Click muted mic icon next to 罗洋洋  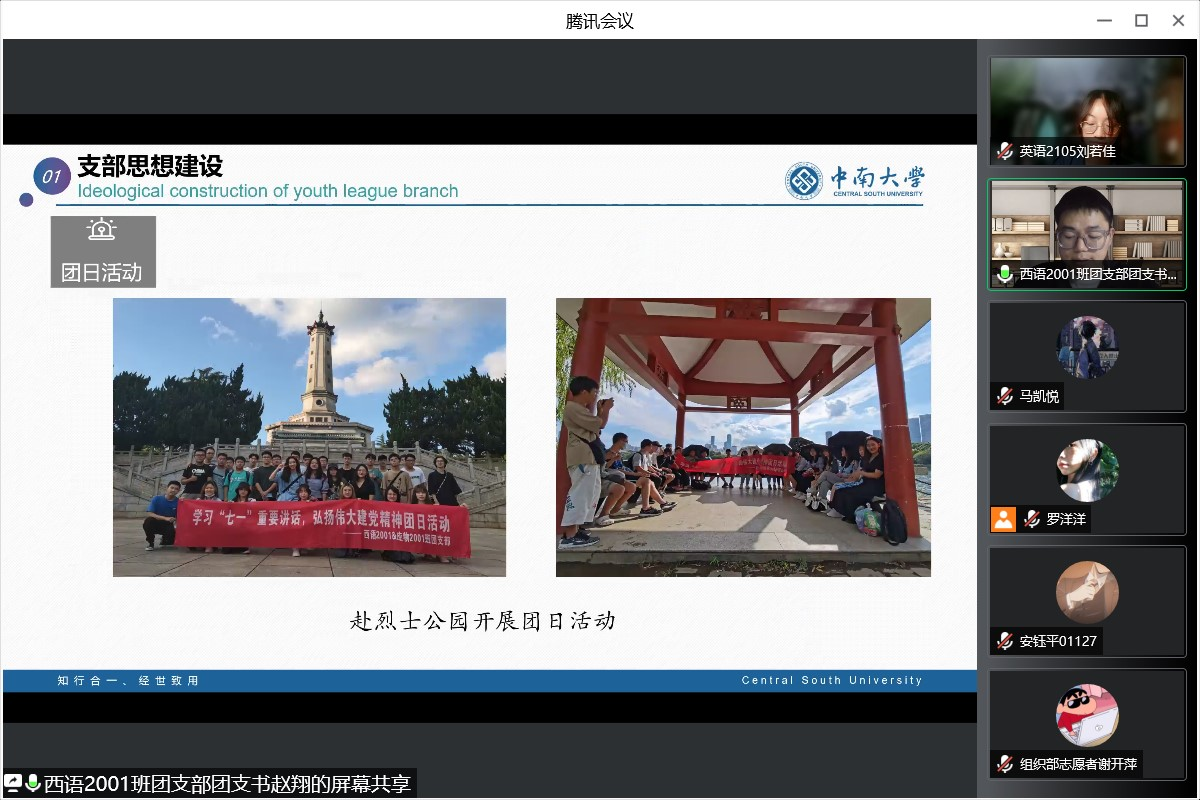(x=1032, y=519)
